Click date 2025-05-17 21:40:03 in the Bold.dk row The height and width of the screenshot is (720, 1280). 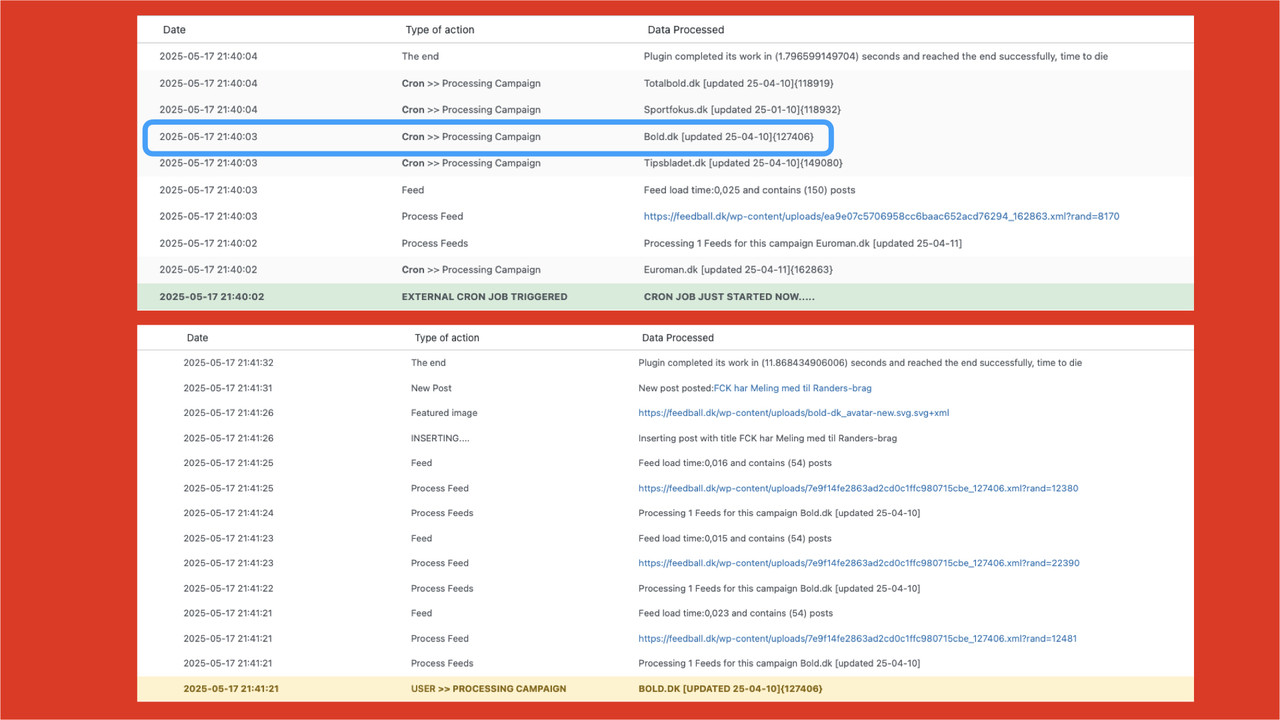click(x=208, y=136)
